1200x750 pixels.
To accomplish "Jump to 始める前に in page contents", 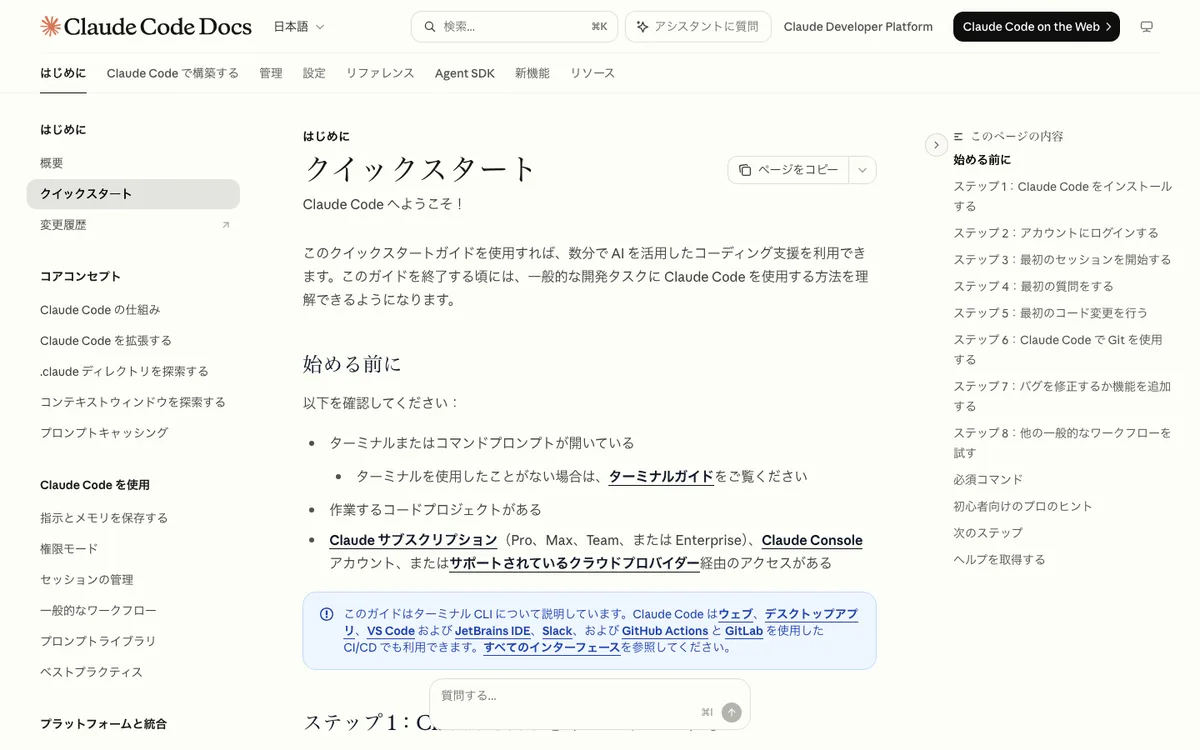I will click(x=982, y=160).
